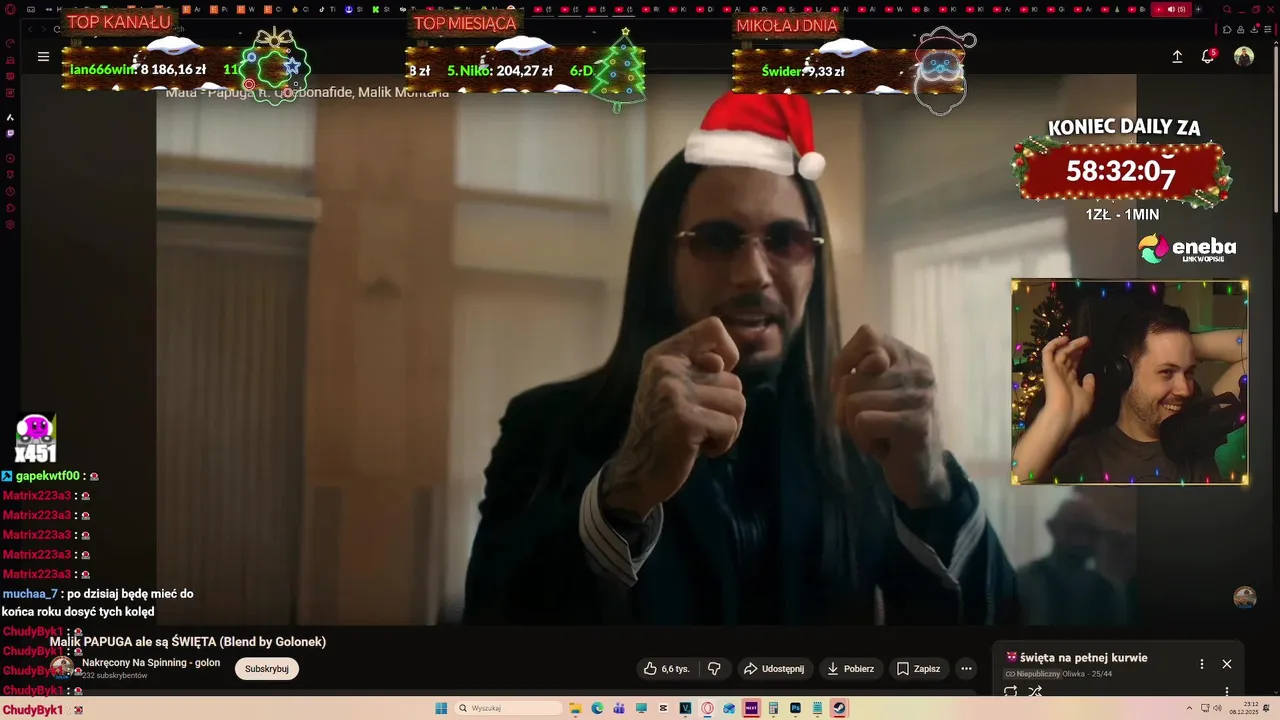Viewport: 1280px width, 720px height.
Task: Open the YouTube account avatar menu
Action: 1244,57
